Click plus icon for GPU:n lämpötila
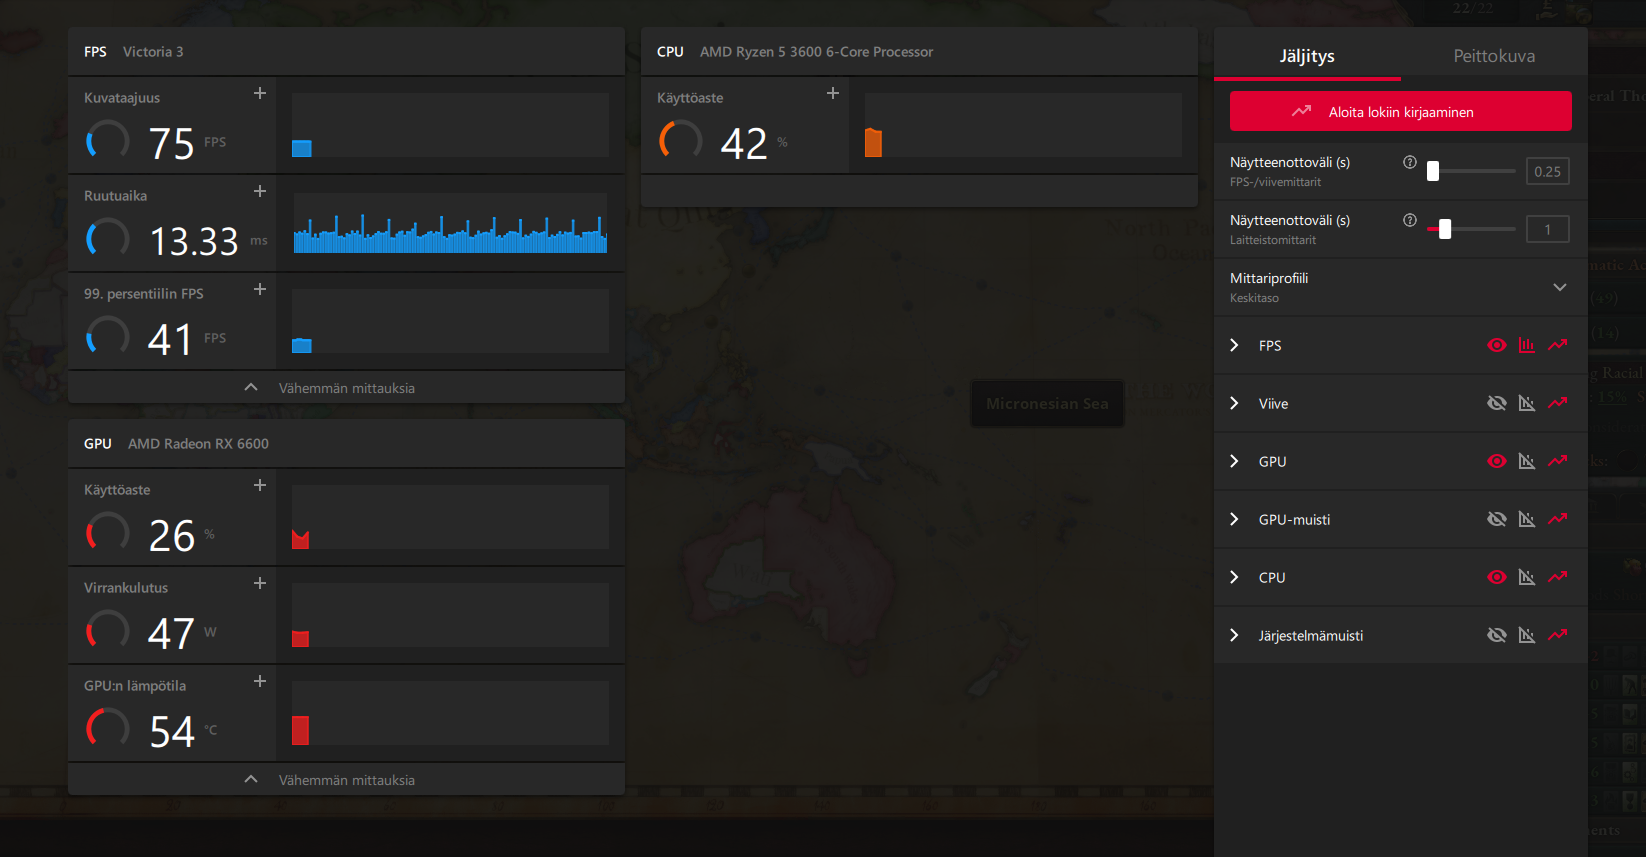 [260, 681]
